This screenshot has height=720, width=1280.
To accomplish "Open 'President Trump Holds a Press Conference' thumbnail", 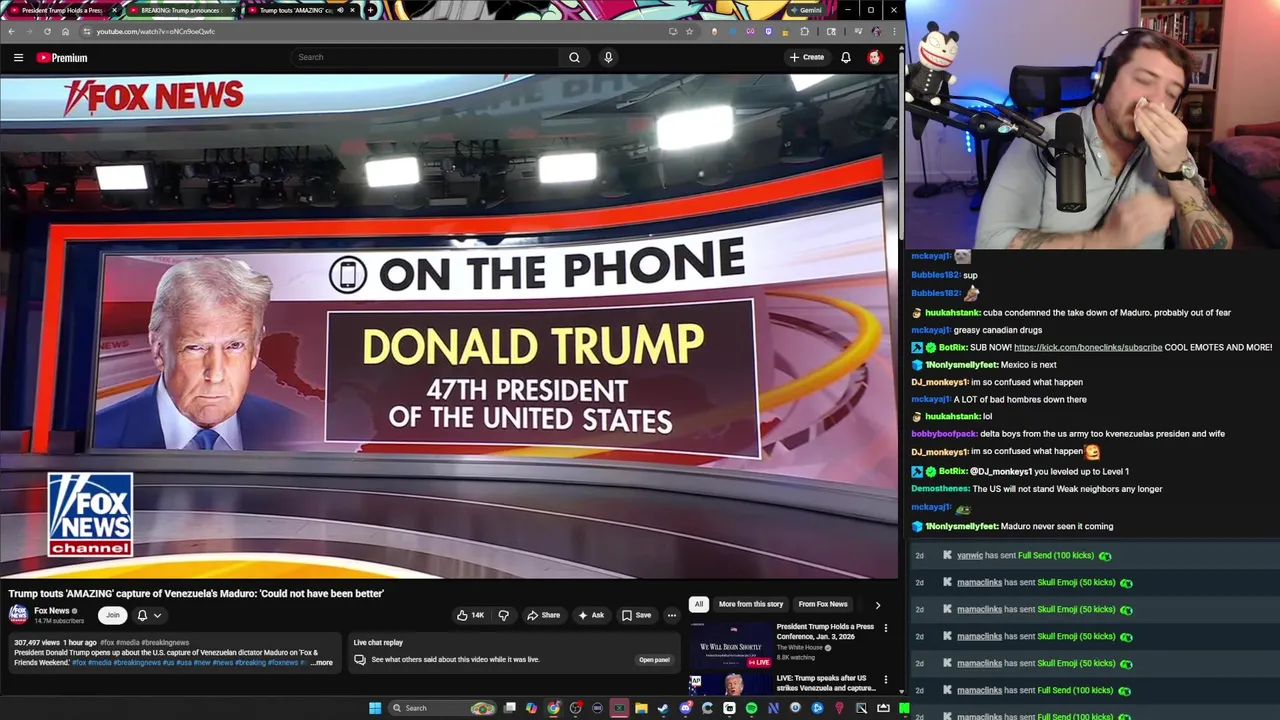I will (x=731, y=646).
